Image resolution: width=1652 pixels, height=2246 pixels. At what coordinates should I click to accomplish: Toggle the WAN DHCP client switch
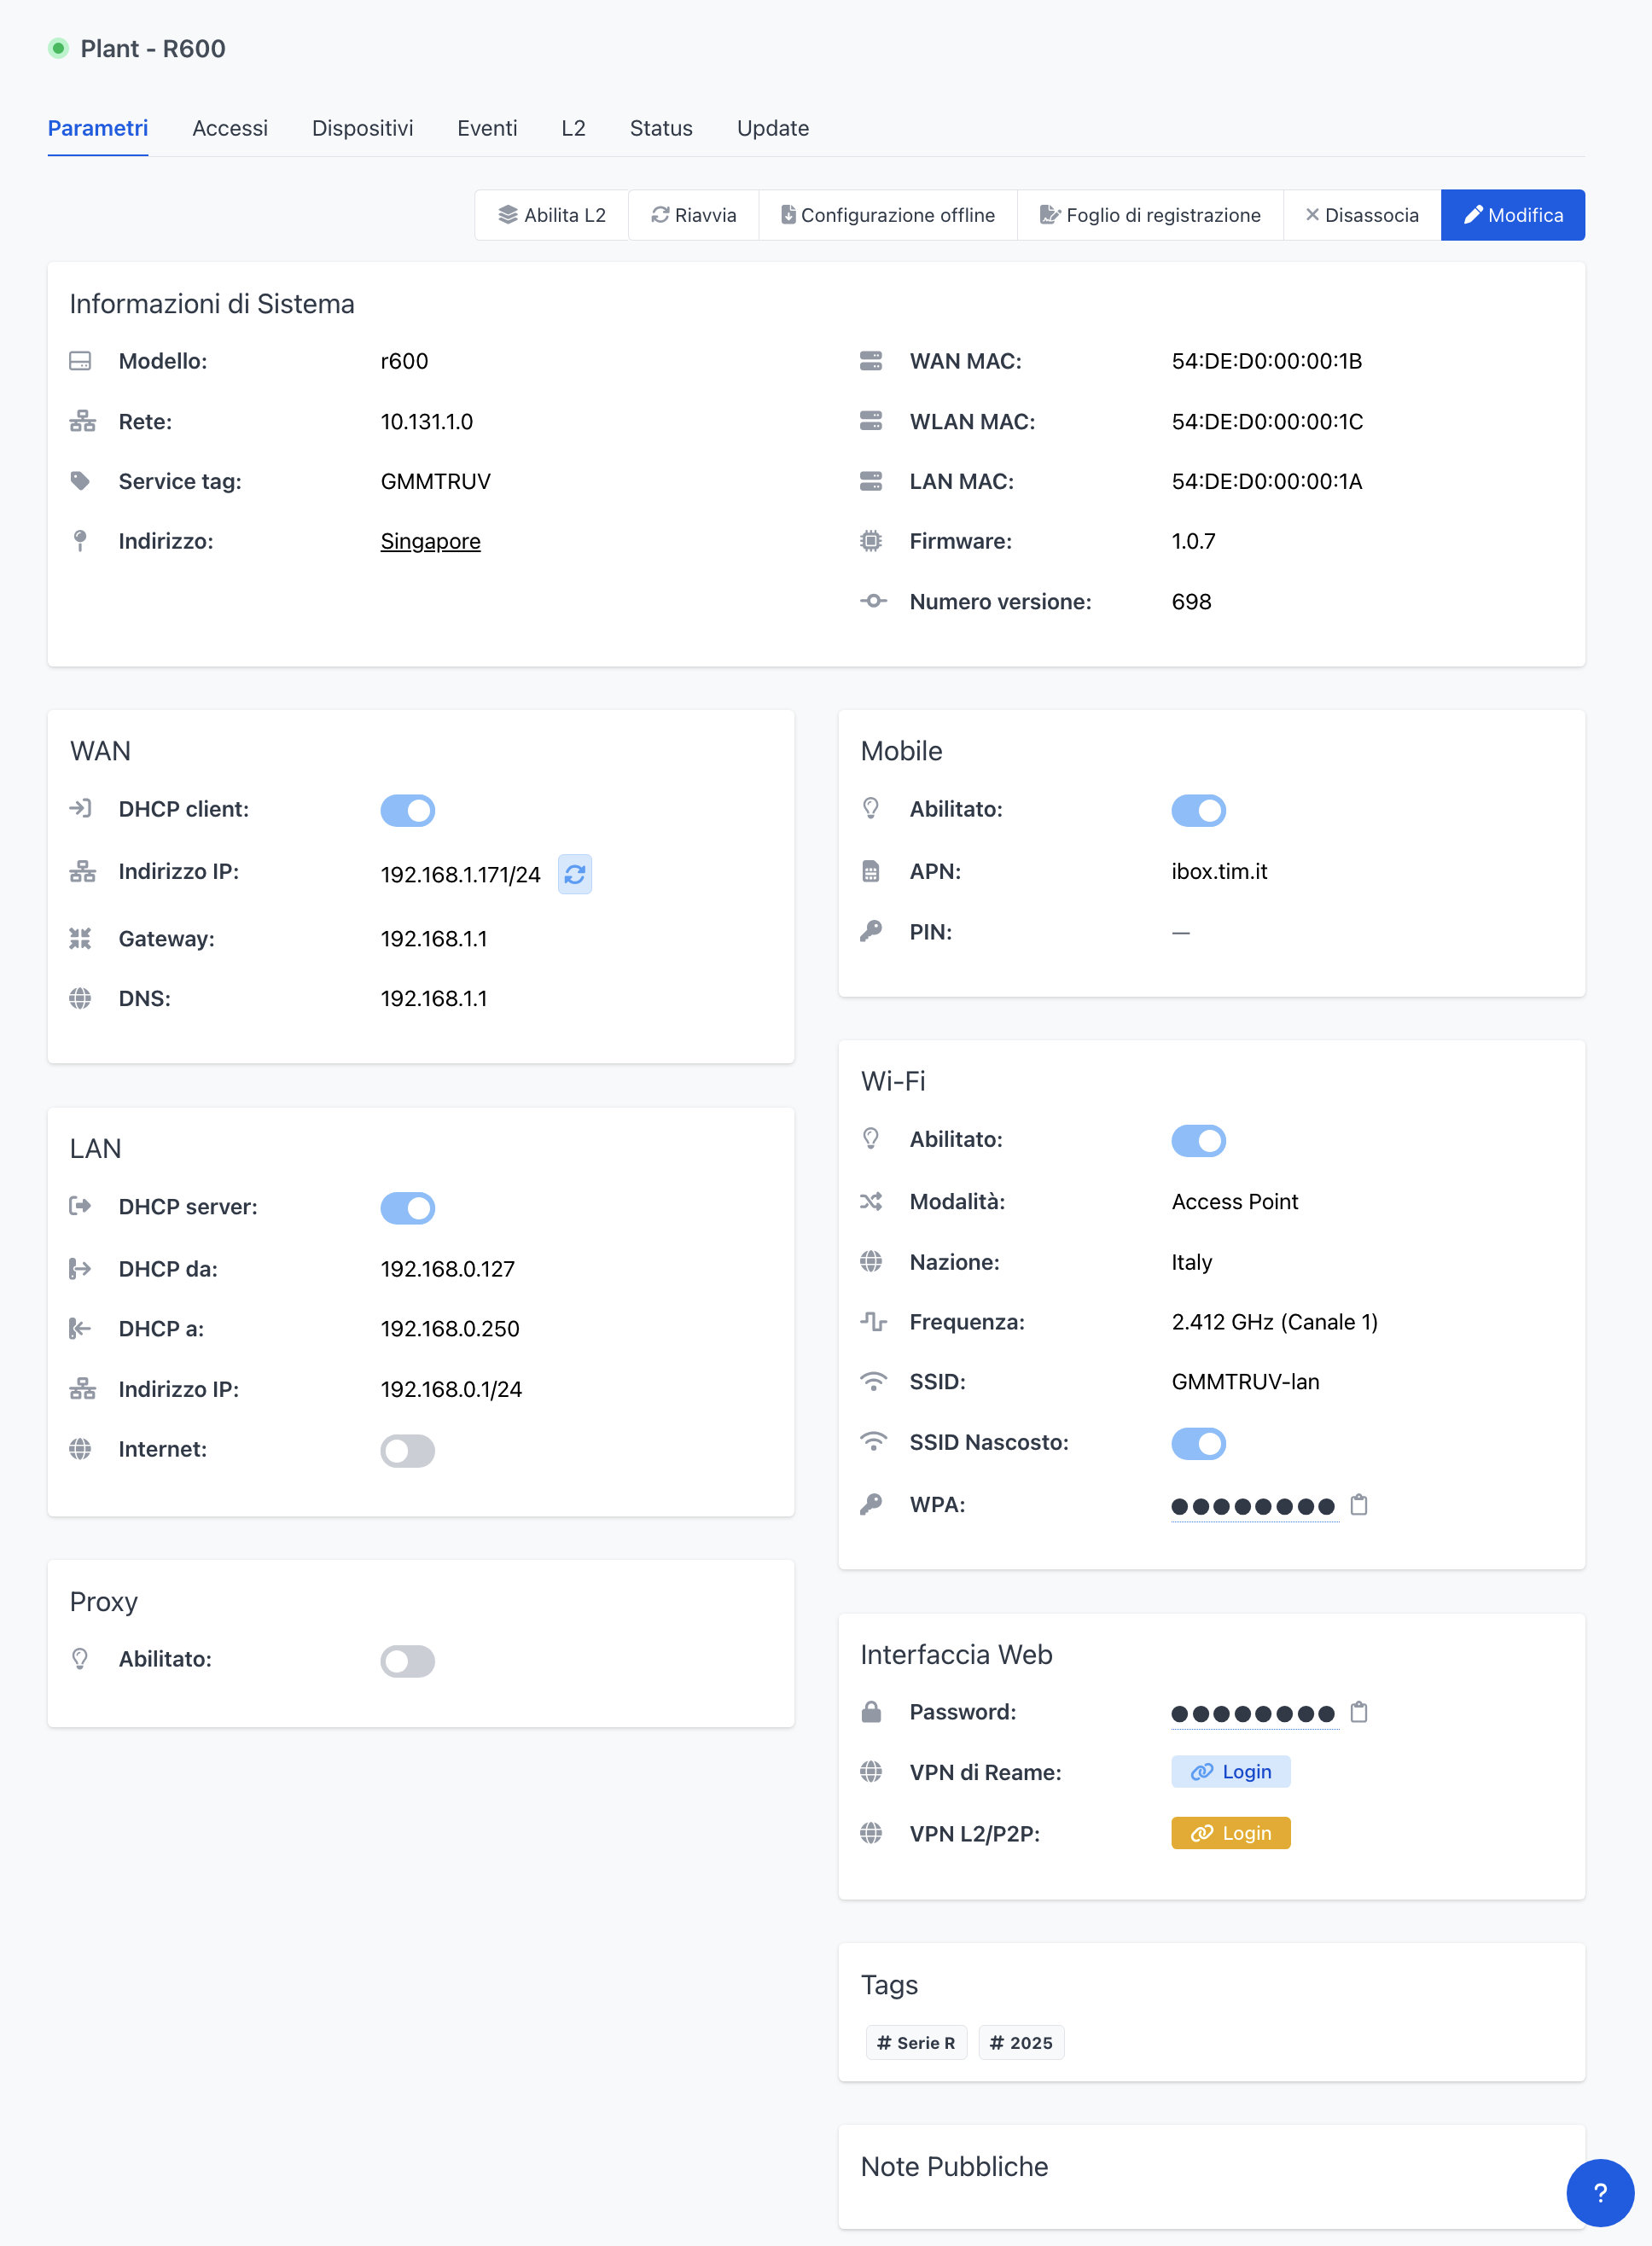point(407,810)
